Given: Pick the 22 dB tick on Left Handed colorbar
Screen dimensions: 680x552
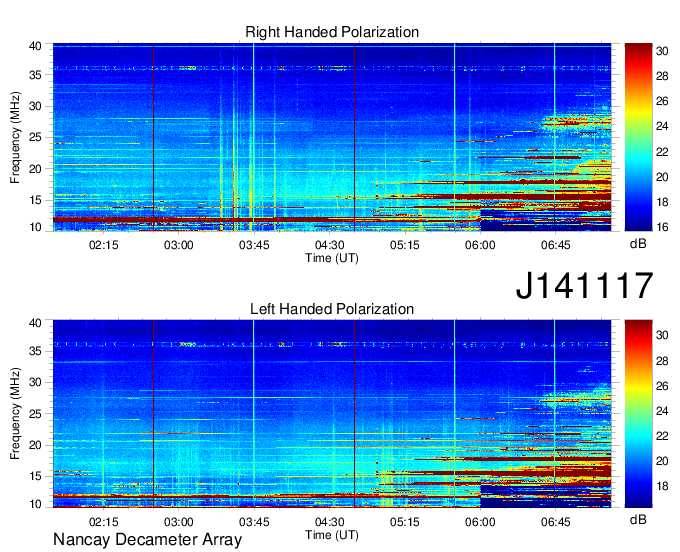Looking at the screenshot, I should (662, 436).
